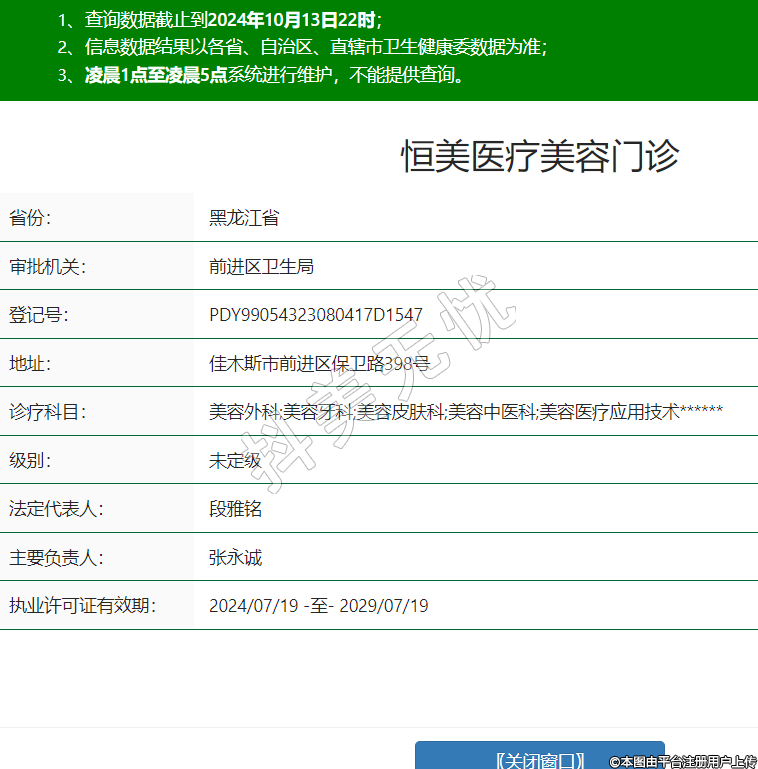
Task: Click the 本图由平台注册用户上传 watermark caption
Action: click(x=683, y=761)
